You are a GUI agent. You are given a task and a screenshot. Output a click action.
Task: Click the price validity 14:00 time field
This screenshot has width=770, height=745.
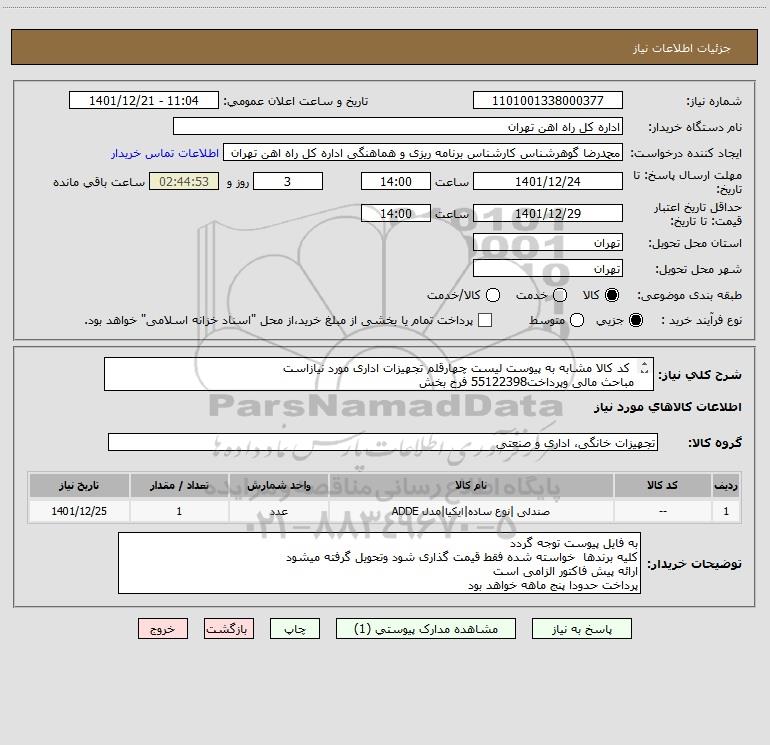coord(396,213)
